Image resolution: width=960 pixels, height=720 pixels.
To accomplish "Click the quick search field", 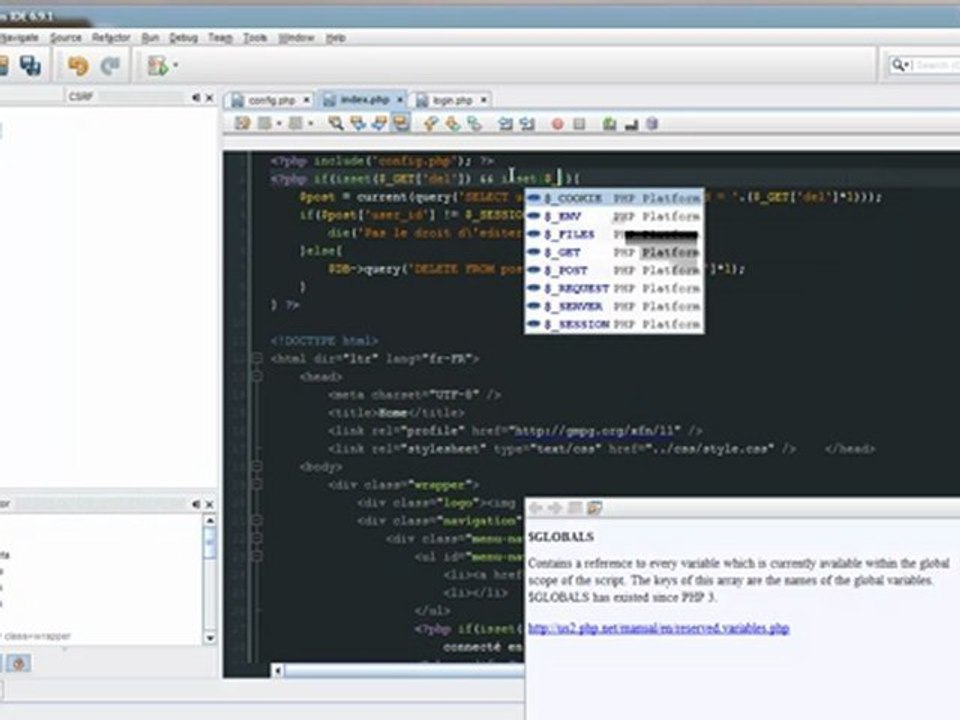I will [926, 65].
